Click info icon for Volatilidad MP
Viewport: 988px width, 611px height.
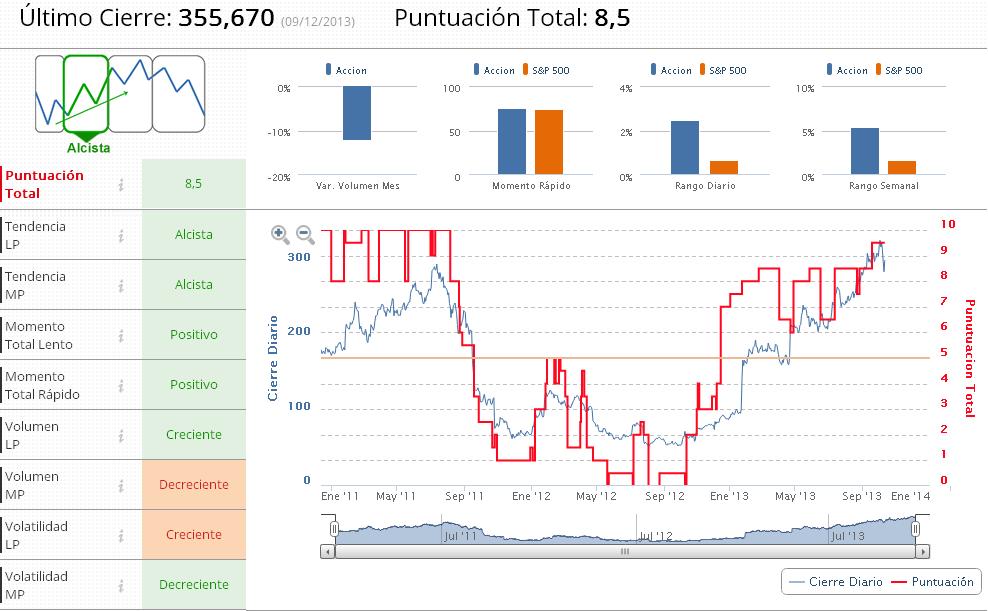click(x=121, y=586)
